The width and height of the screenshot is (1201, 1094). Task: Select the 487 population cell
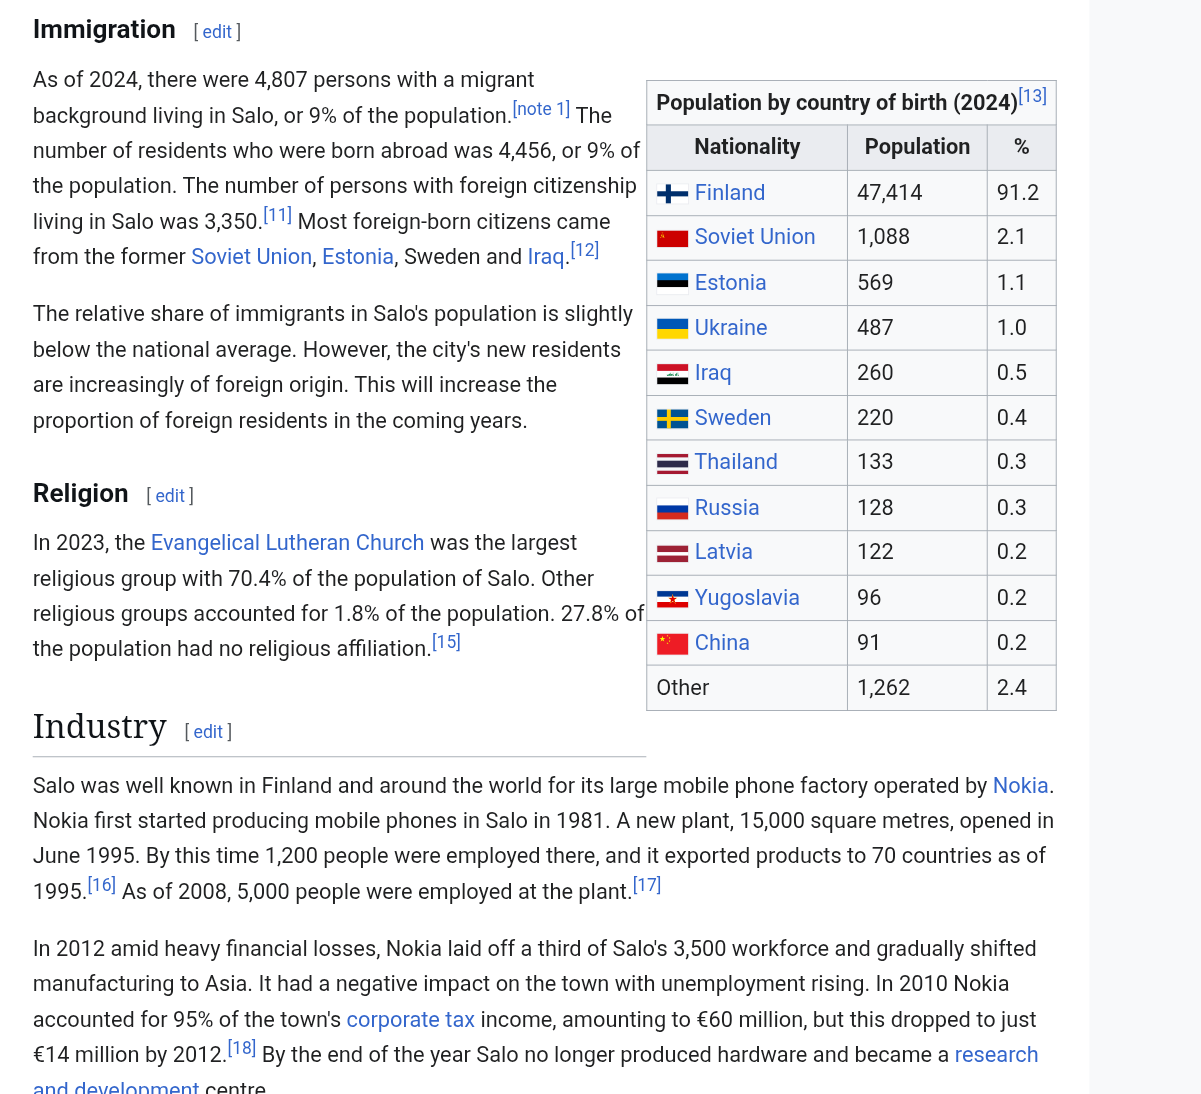[917, 328]
